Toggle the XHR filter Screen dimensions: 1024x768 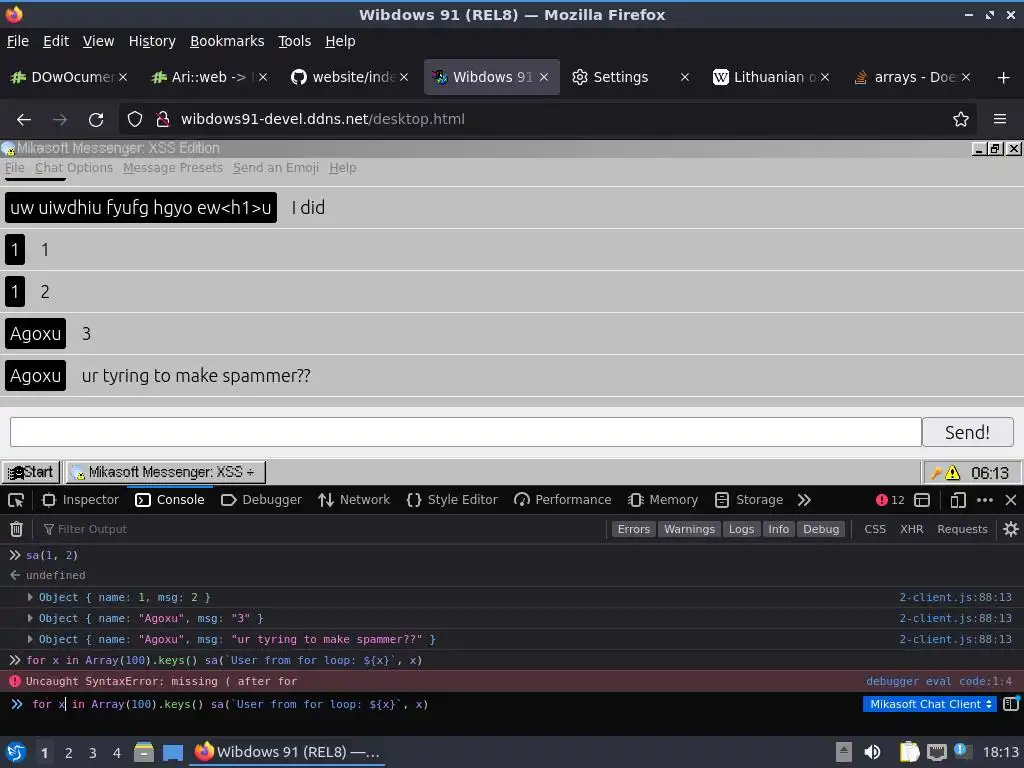(x=911, y=529)
